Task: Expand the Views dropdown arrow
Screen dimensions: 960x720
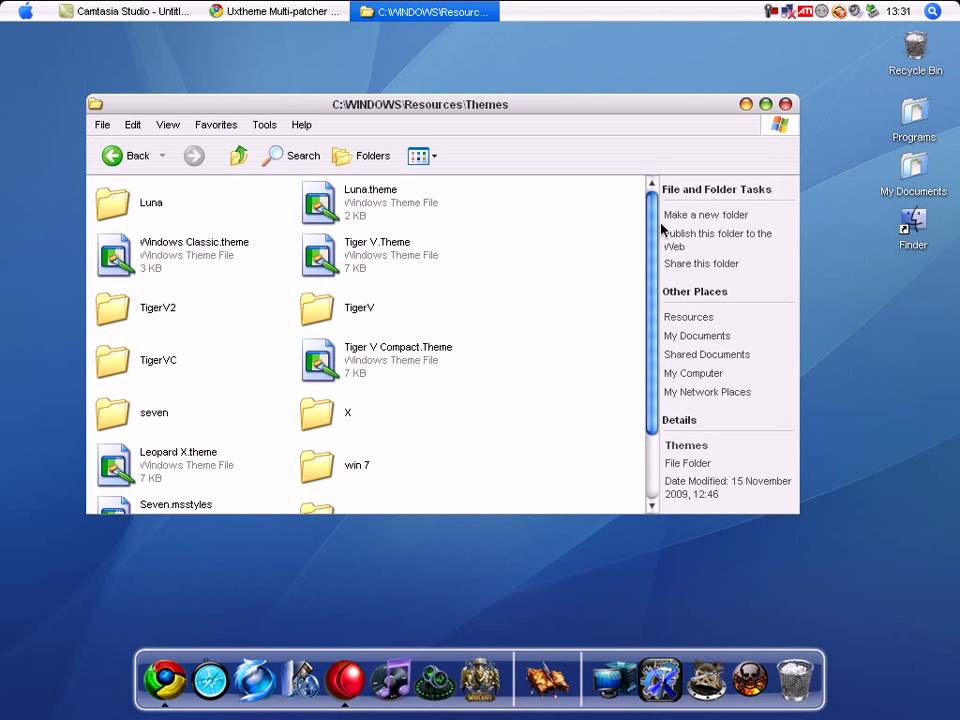Action: click(435, 156)
